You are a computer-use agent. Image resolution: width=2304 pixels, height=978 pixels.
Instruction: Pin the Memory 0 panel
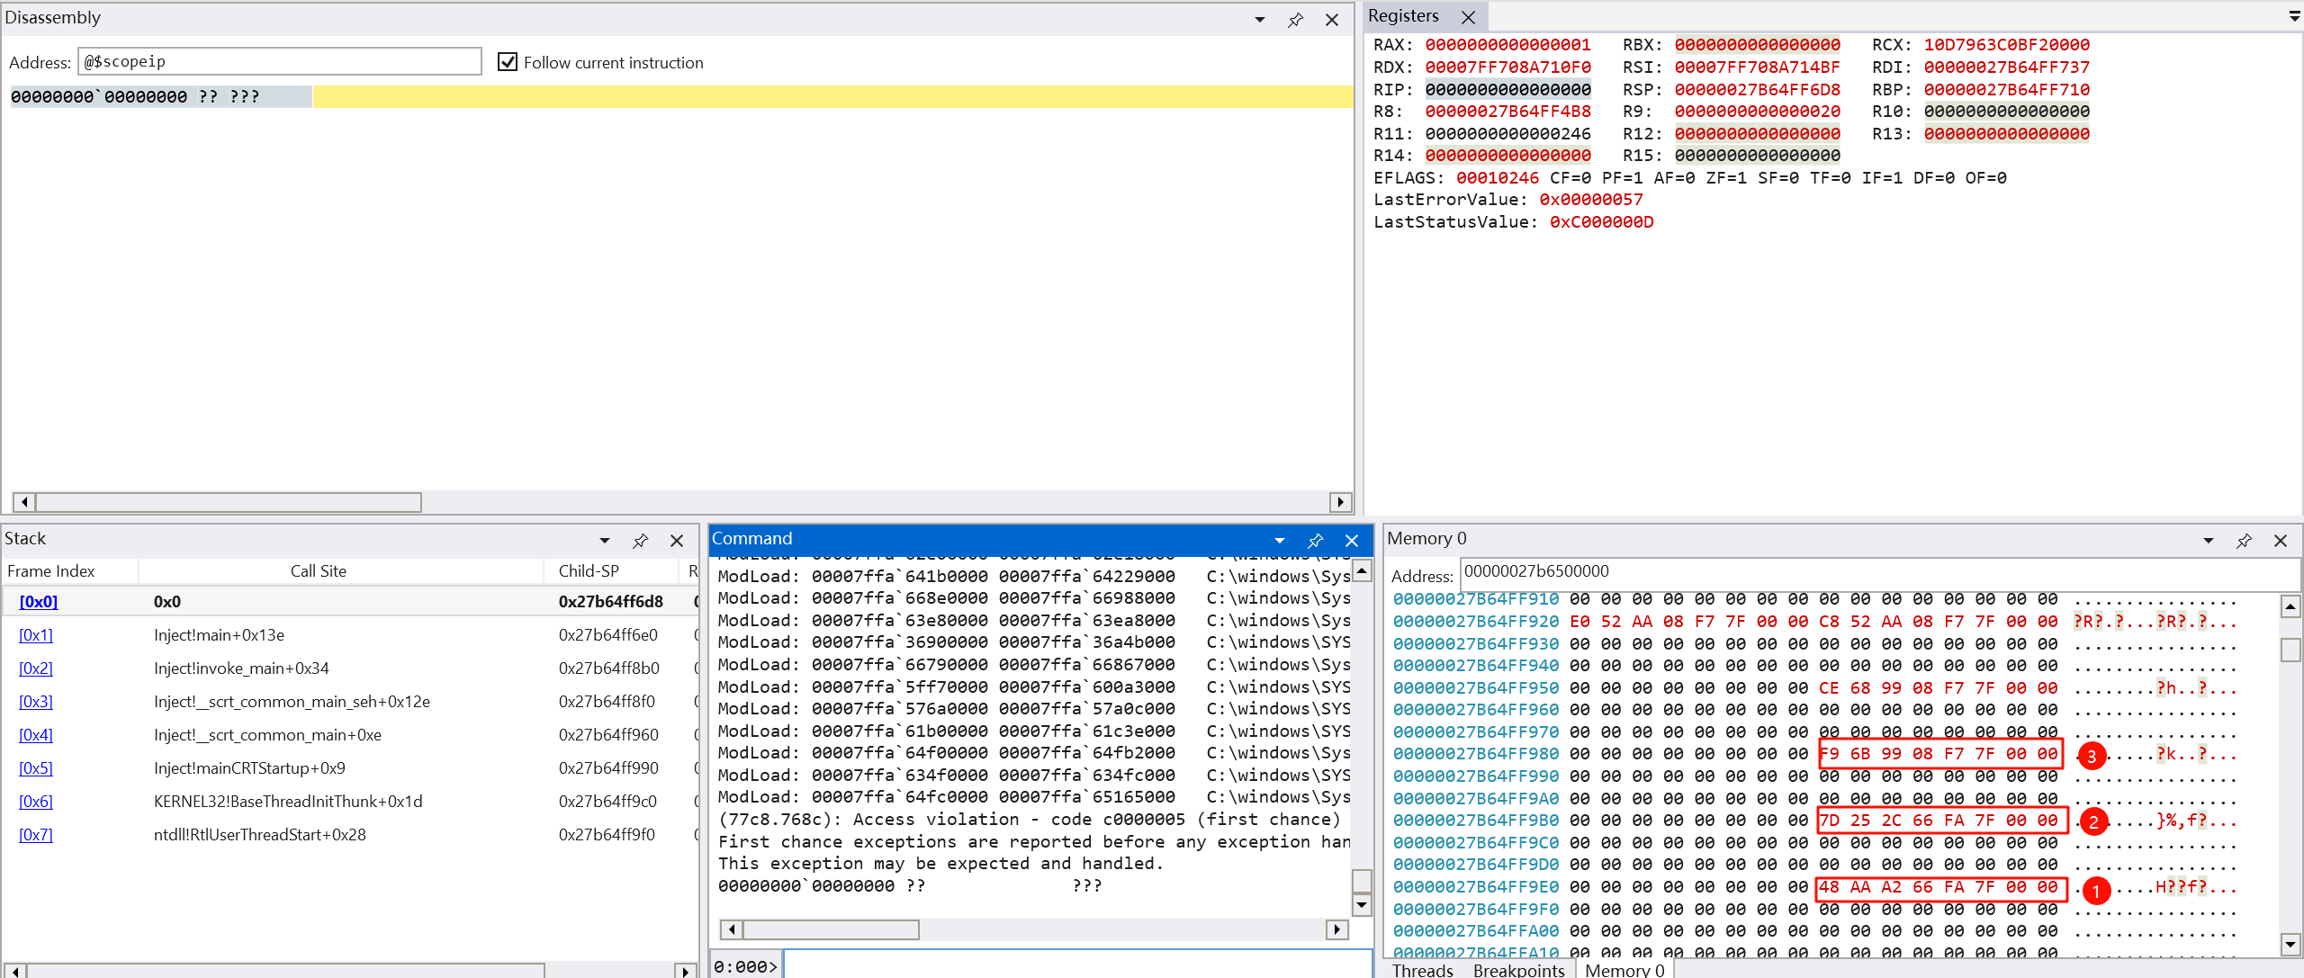[x=2244, y=540]
